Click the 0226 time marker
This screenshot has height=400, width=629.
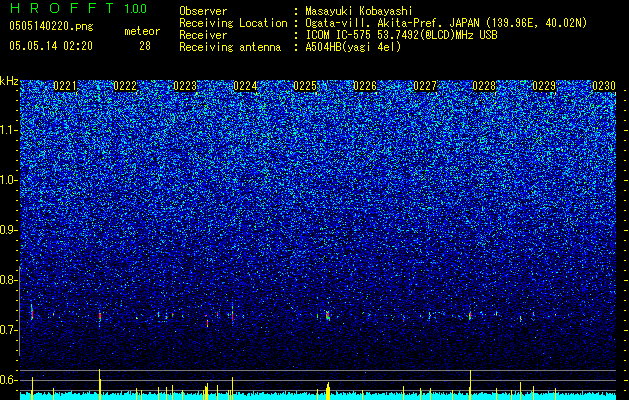pos(365,86)
